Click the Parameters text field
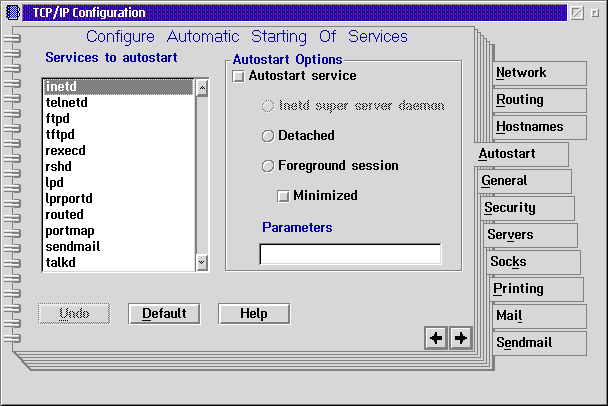Image resolution: width=608 pixels, height=406 pixels. pos(350,254)
